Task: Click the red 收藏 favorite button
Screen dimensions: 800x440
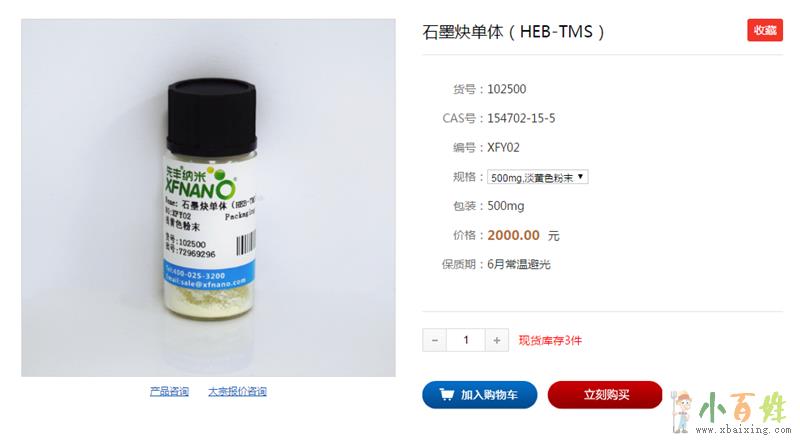Action: [765, 30]
